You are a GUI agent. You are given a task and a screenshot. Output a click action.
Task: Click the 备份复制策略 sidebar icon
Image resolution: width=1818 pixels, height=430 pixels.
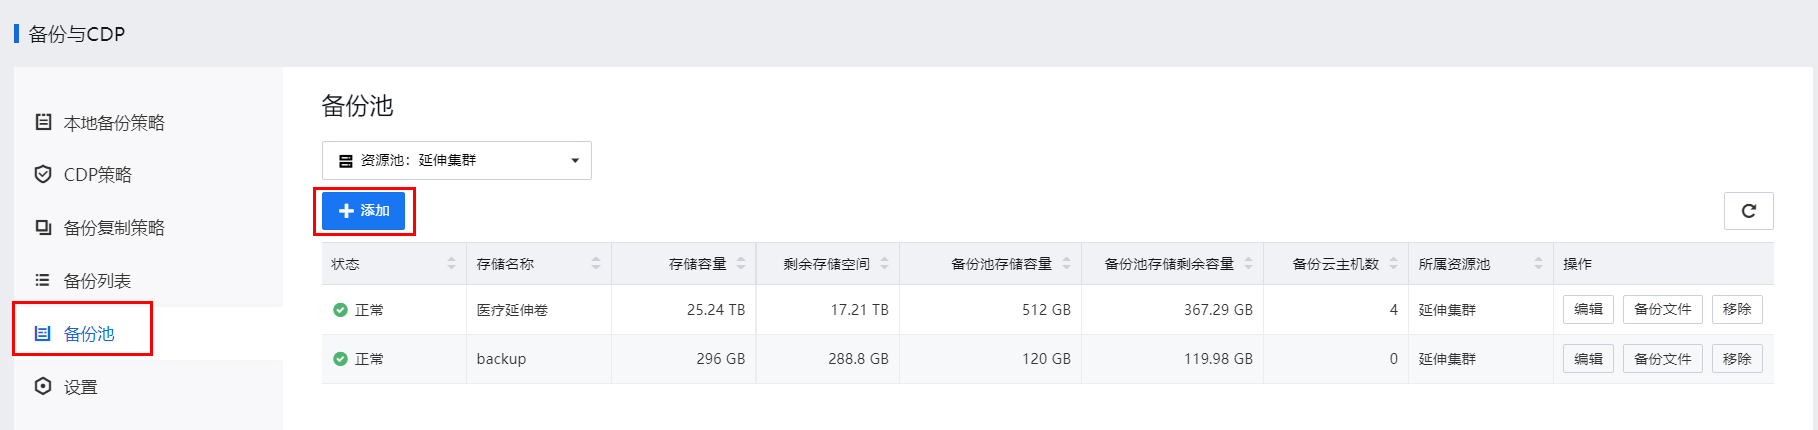click(43, 228)
